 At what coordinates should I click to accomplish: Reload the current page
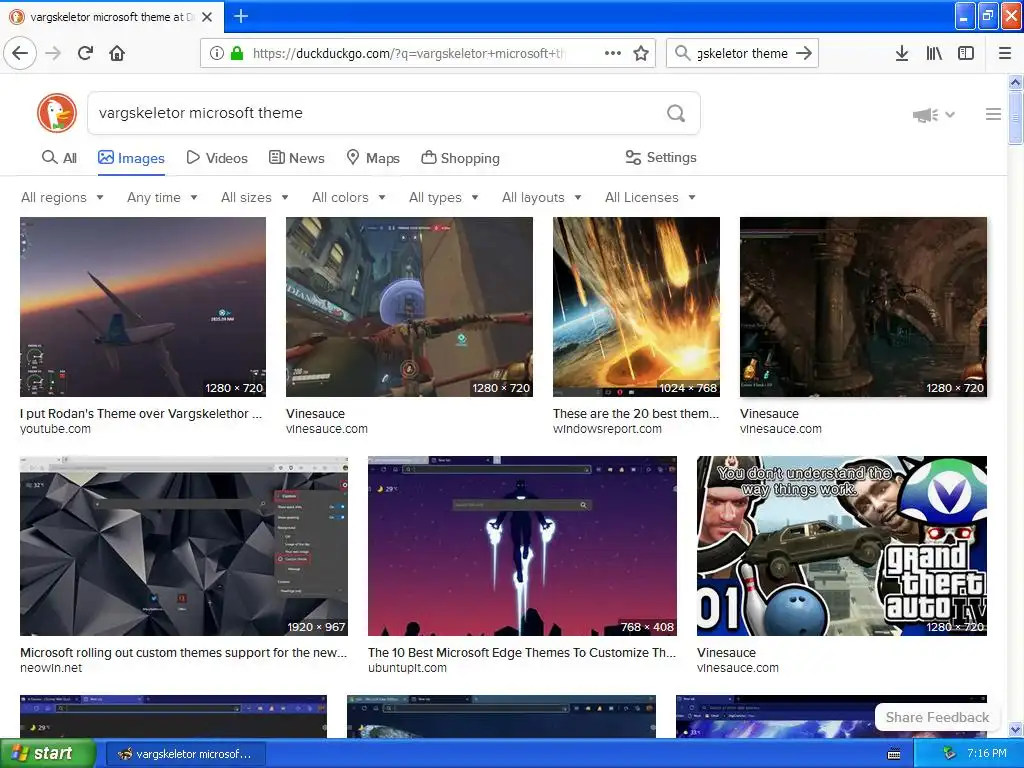click(85, 53)
